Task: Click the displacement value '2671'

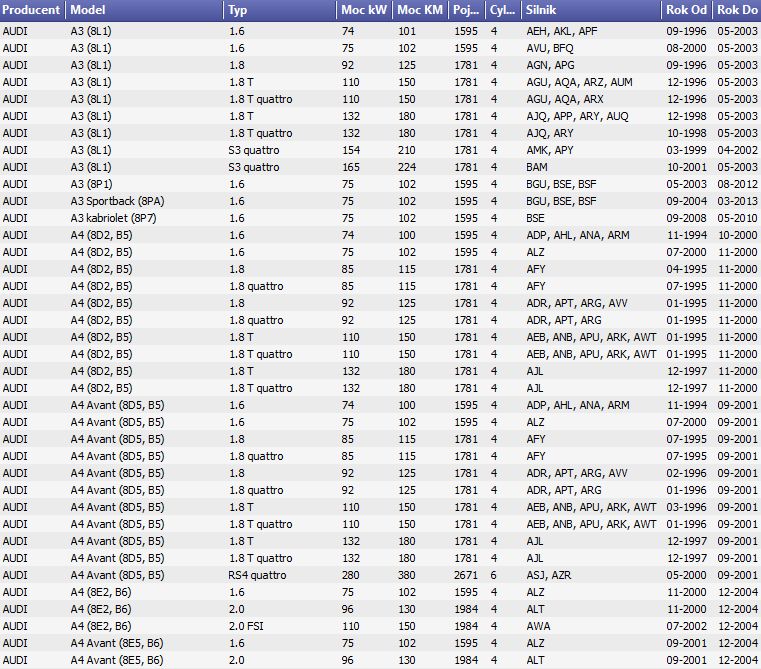Action: [x=466, y=575]
